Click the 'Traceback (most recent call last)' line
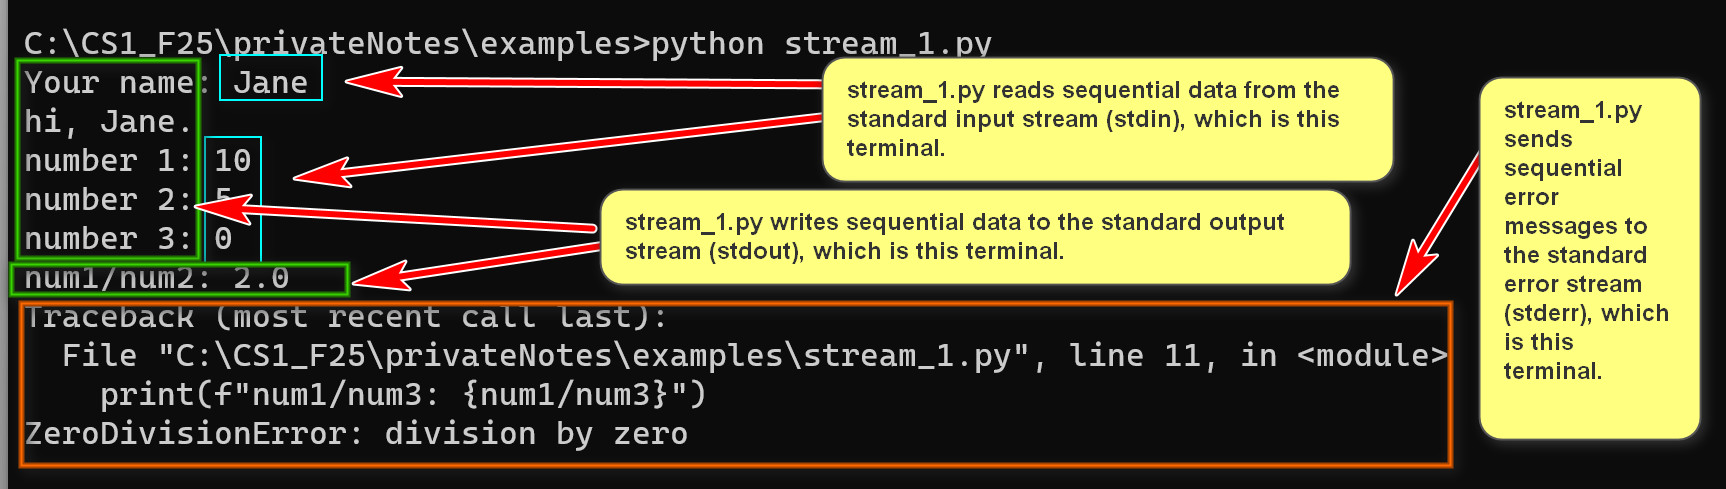Screen dimensions: 1726x489 (x=345, y=318)
